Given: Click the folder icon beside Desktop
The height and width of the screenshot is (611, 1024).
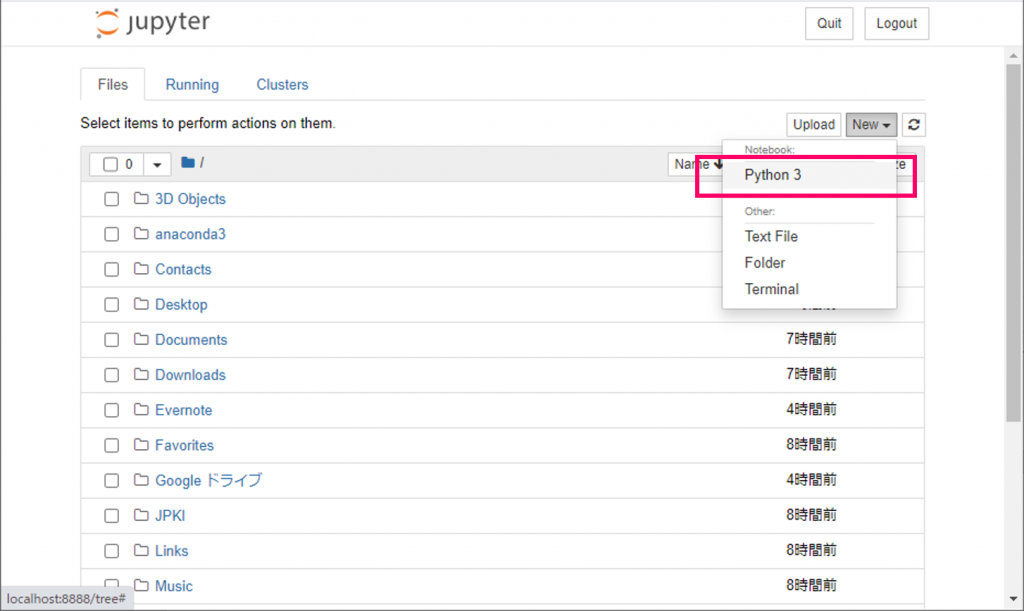Looking at the screenshot, I should coord(141,304).
